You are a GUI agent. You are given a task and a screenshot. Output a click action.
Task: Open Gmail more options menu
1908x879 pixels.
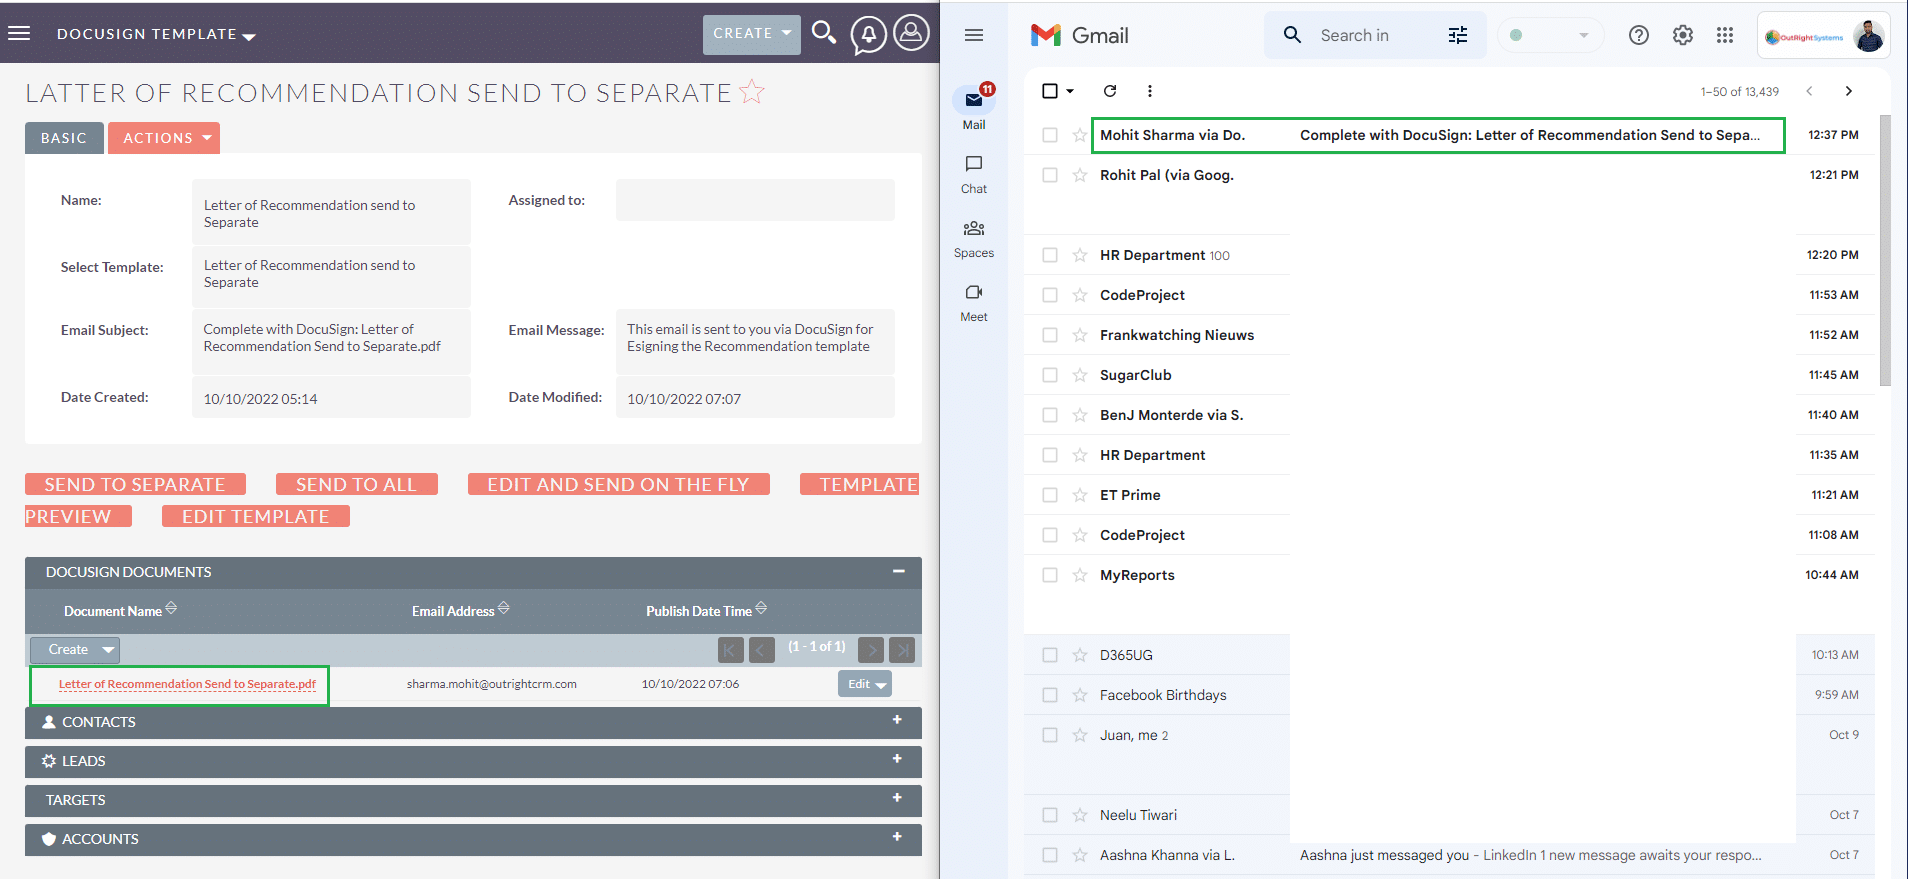[x=1150, y=91]
